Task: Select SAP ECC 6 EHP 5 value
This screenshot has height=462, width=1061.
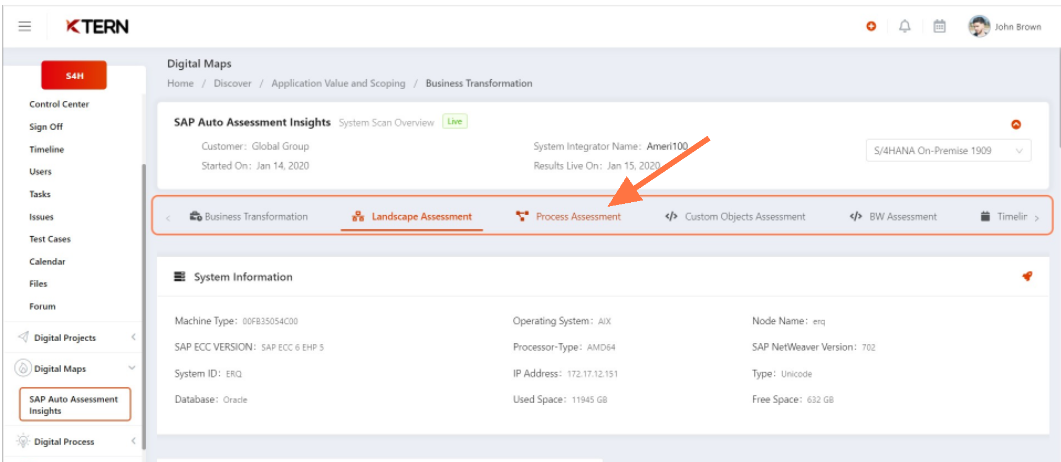Action: pos(292,348)
